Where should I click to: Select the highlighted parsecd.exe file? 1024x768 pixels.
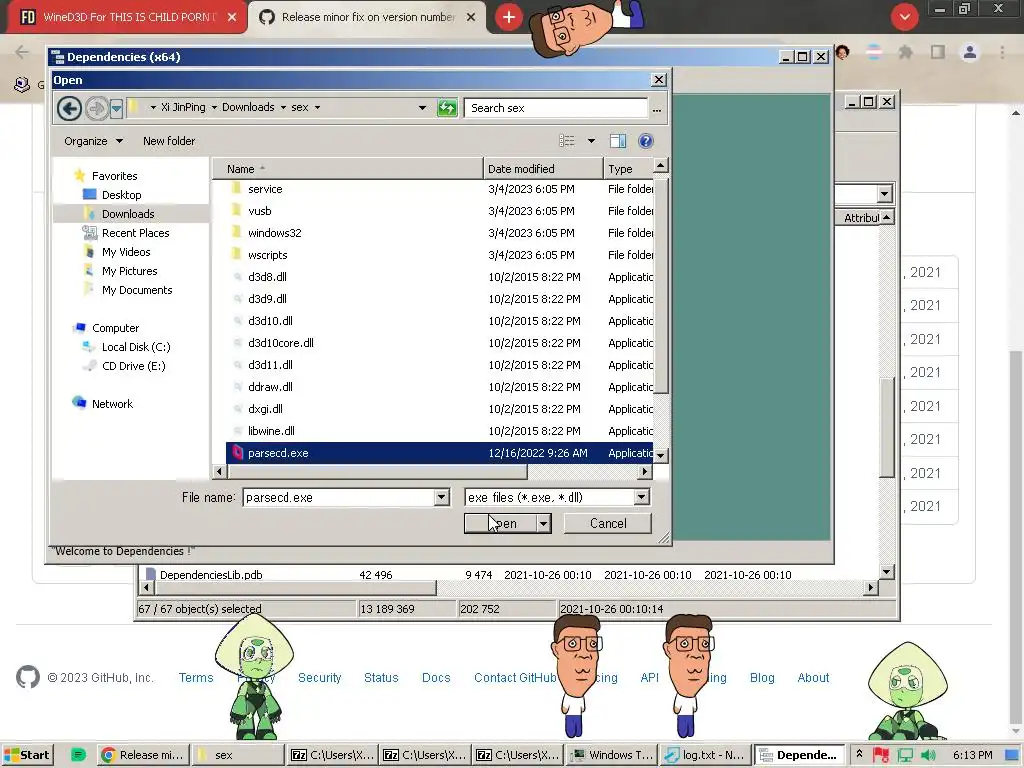[440, 453]
